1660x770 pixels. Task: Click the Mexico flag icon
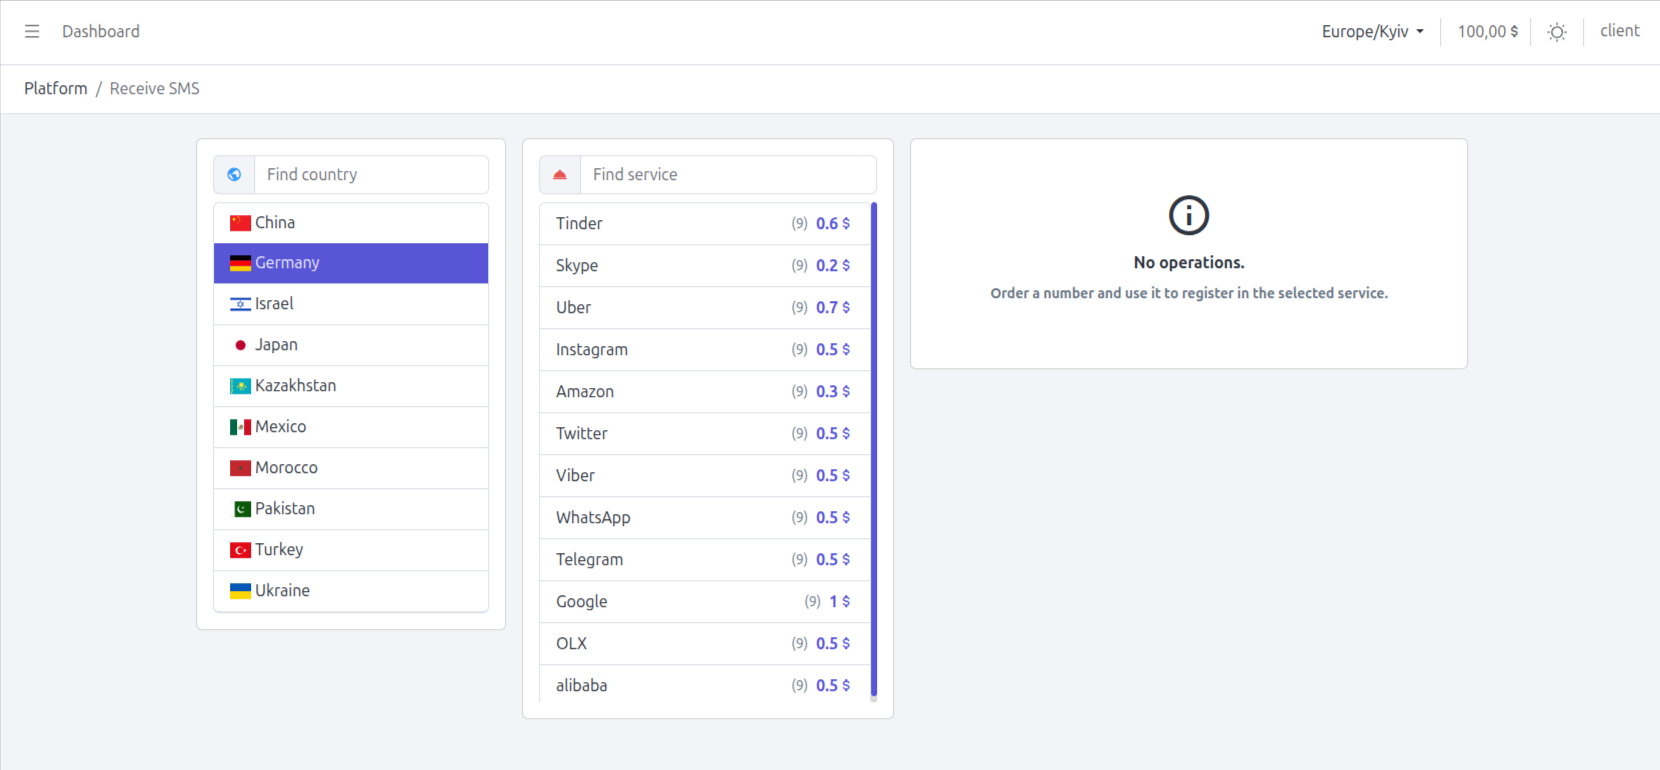[x=240, y=427]
